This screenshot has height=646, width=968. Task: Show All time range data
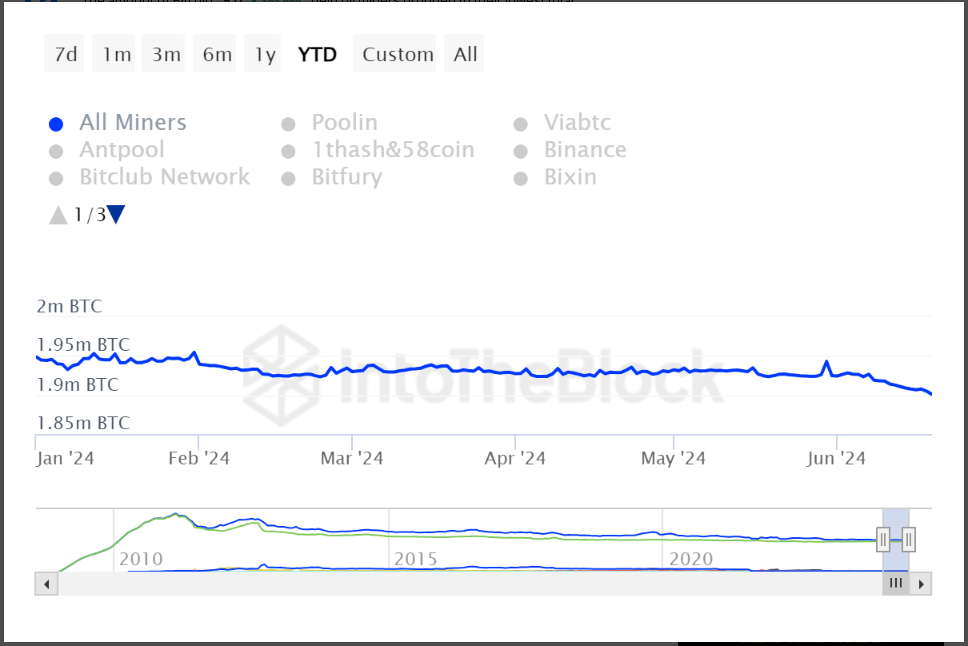[465, 54]
